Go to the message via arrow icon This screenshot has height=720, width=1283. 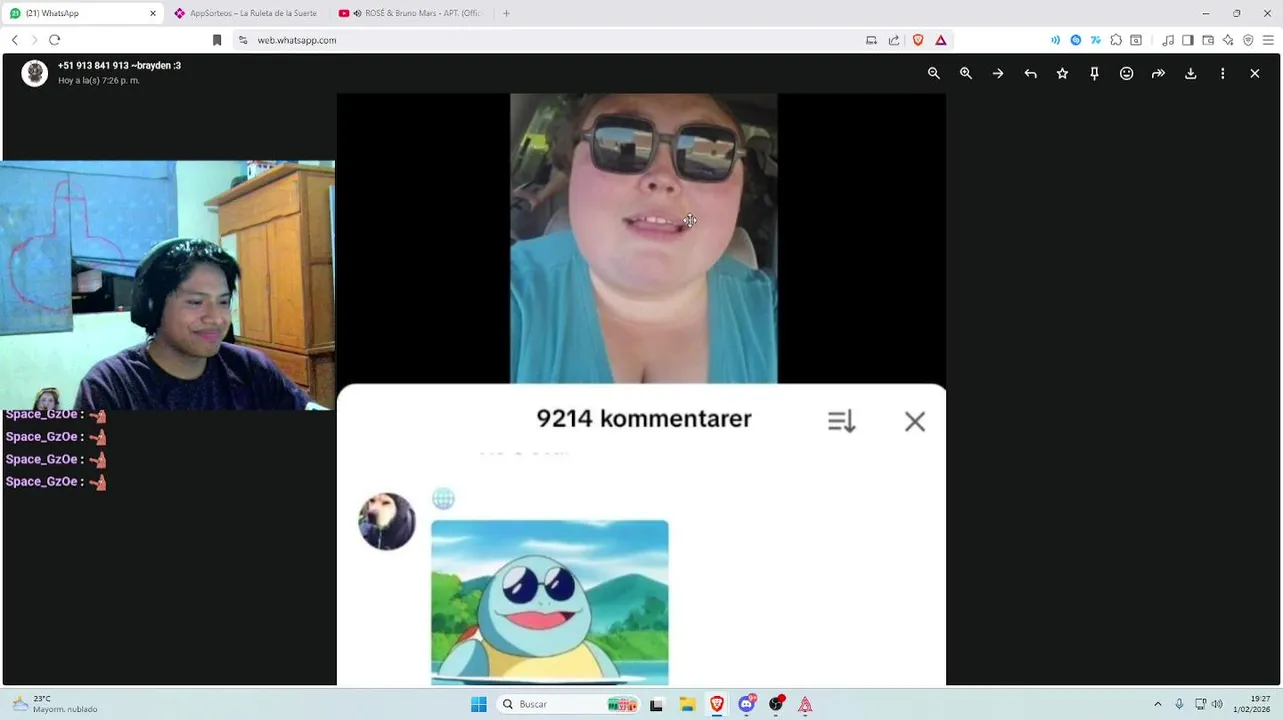coord(998,73)
